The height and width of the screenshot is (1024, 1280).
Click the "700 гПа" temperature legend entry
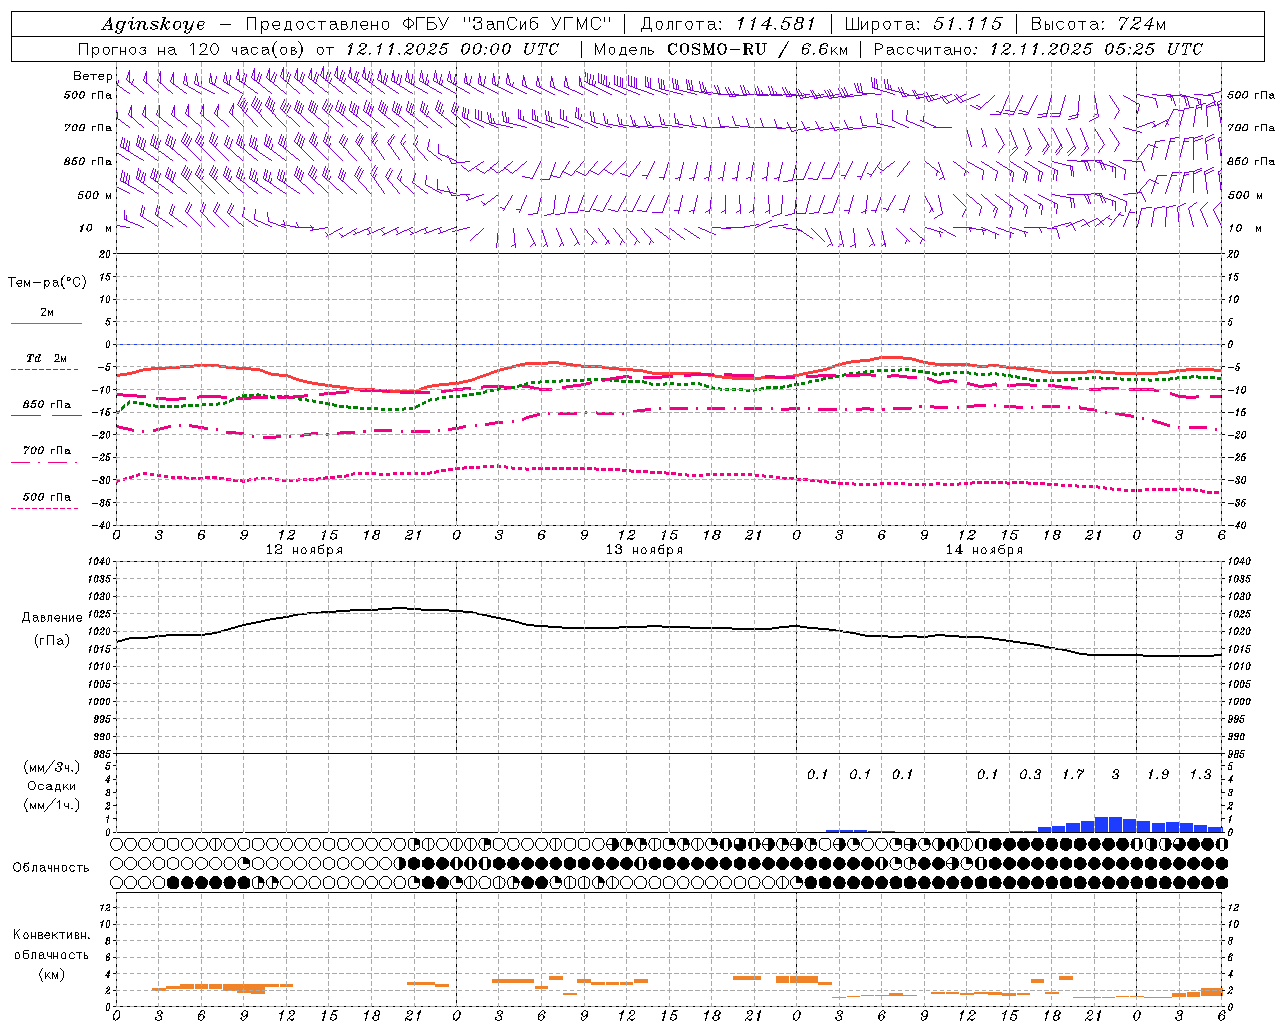click(47, 451)
